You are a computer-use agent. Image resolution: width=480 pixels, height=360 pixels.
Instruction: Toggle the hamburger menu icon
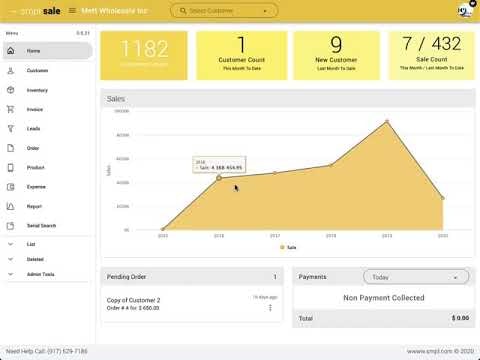[x=72, y=11]
